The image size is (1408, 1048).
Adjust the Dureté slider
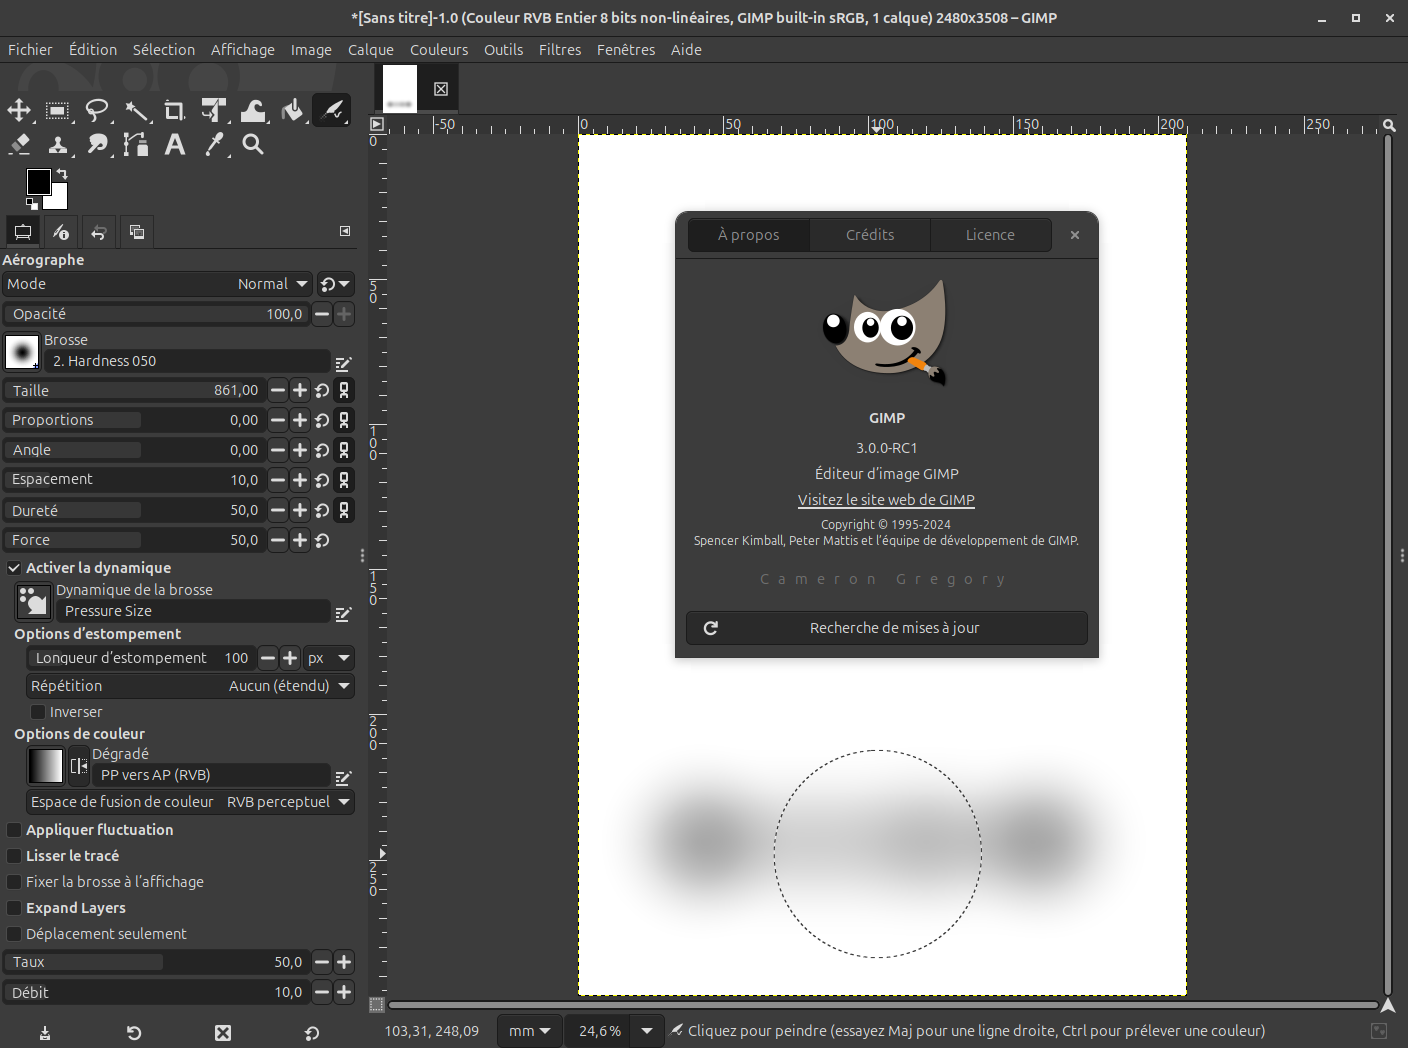[x=134, y=510]
